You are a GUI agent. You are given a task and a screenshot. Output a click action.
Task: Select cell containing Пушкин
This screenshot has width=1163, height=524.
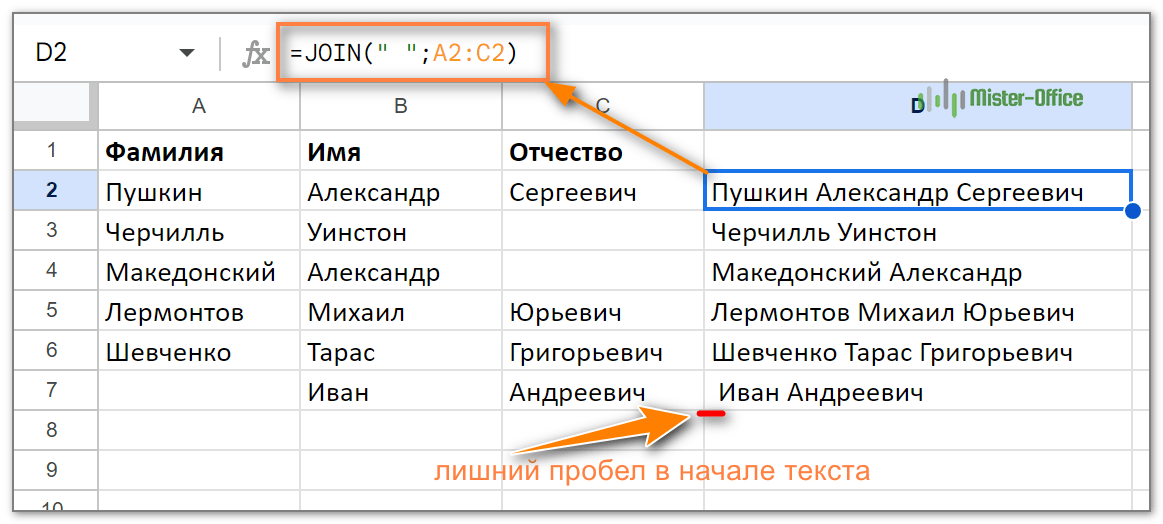tap(199, 191)
